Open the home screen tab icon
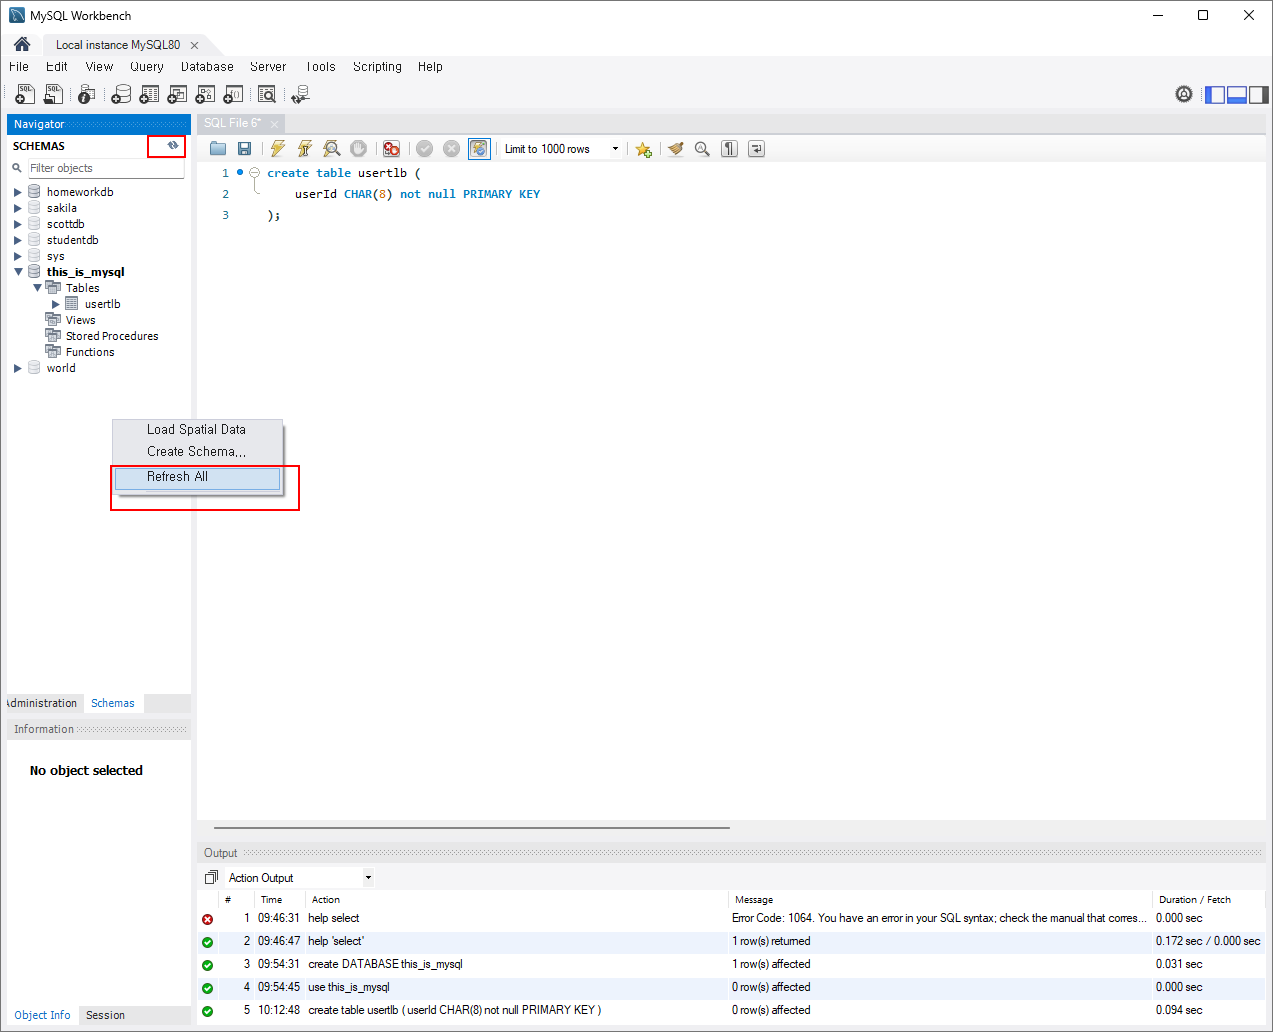The width and height of the screenshot is (1273, 1032). click(x=21, y=44)
